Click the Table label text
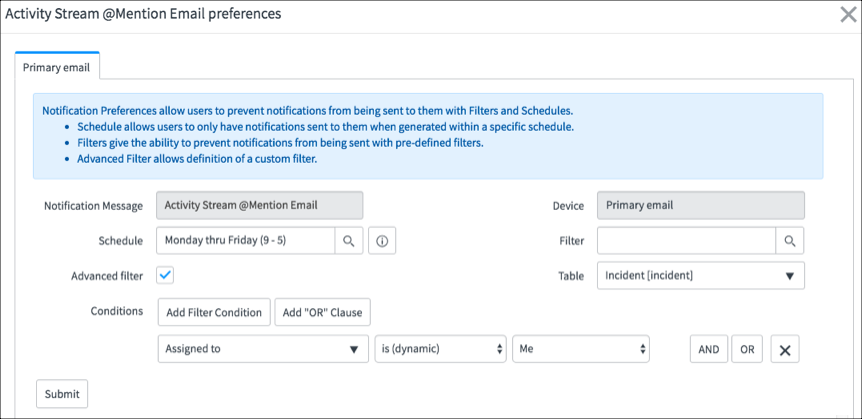862x419 pixels. point(571,276)
